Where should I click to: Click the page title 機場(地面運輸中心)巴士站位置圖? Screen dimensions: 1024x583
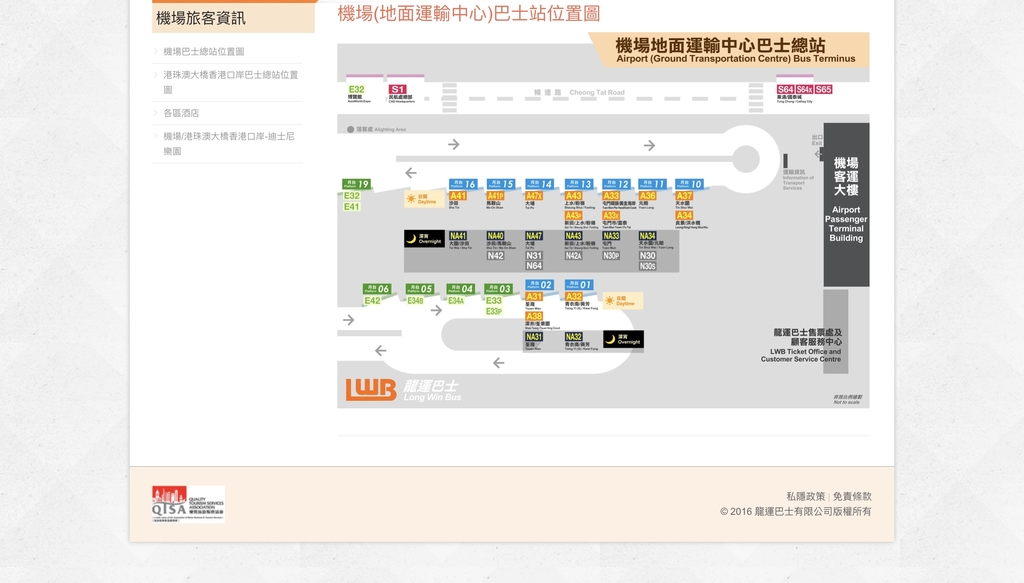click(x=469, y=14)
